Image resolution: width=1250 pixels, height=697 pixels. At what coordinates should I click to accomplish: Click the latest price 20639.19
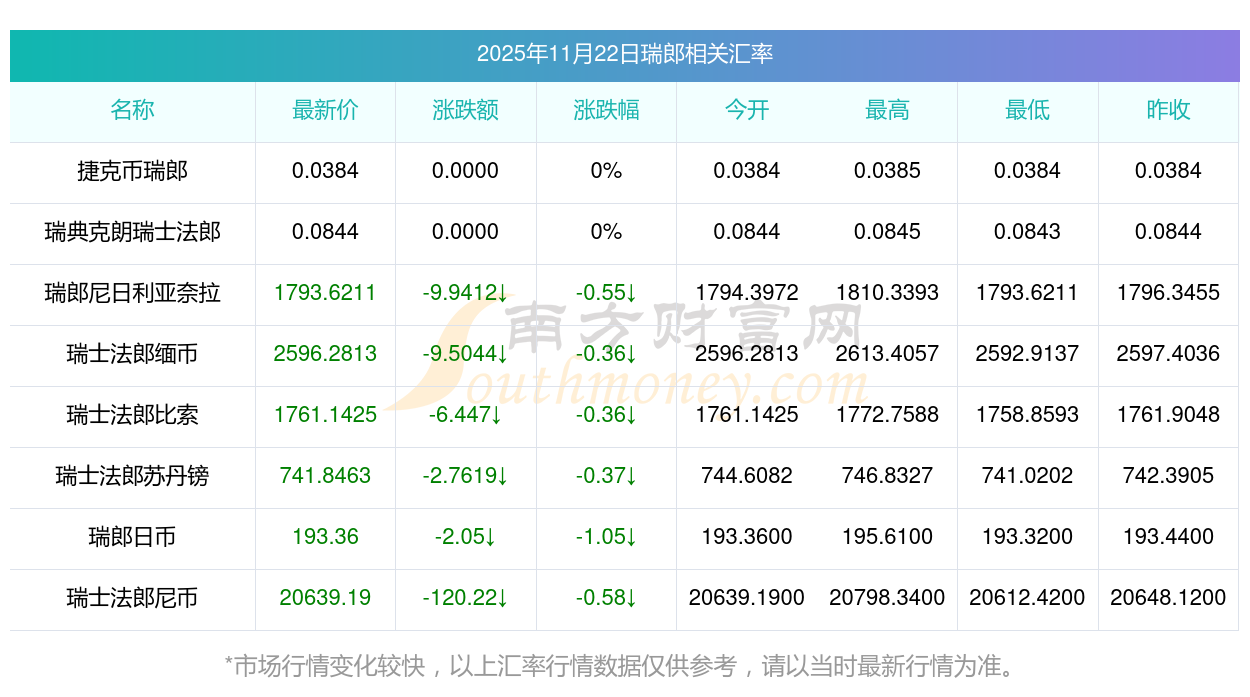pyautogui.click(x=325, y=598)
